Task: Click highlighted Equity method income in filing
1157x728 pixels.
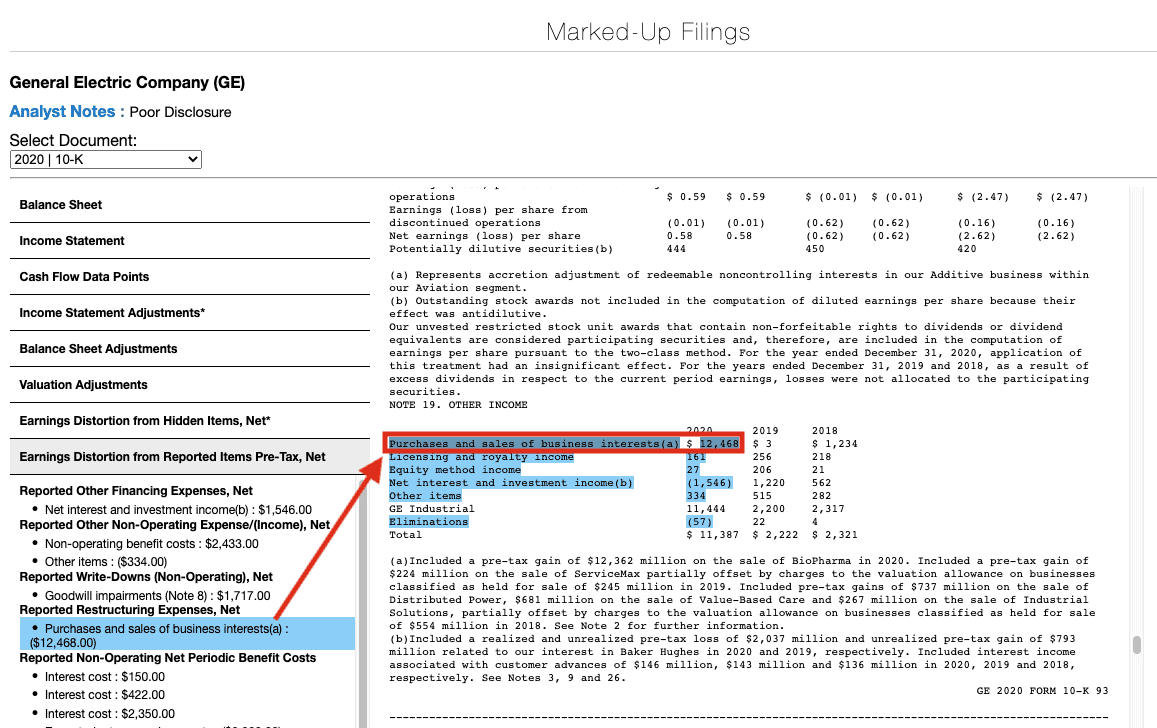Action: (x=455, y=470)
